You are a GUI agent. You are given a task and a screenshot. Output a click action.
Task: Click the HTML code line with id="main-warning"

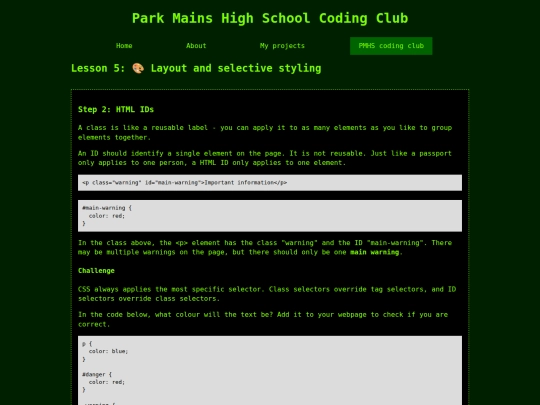pyautogui.click(x=270, y=183)
